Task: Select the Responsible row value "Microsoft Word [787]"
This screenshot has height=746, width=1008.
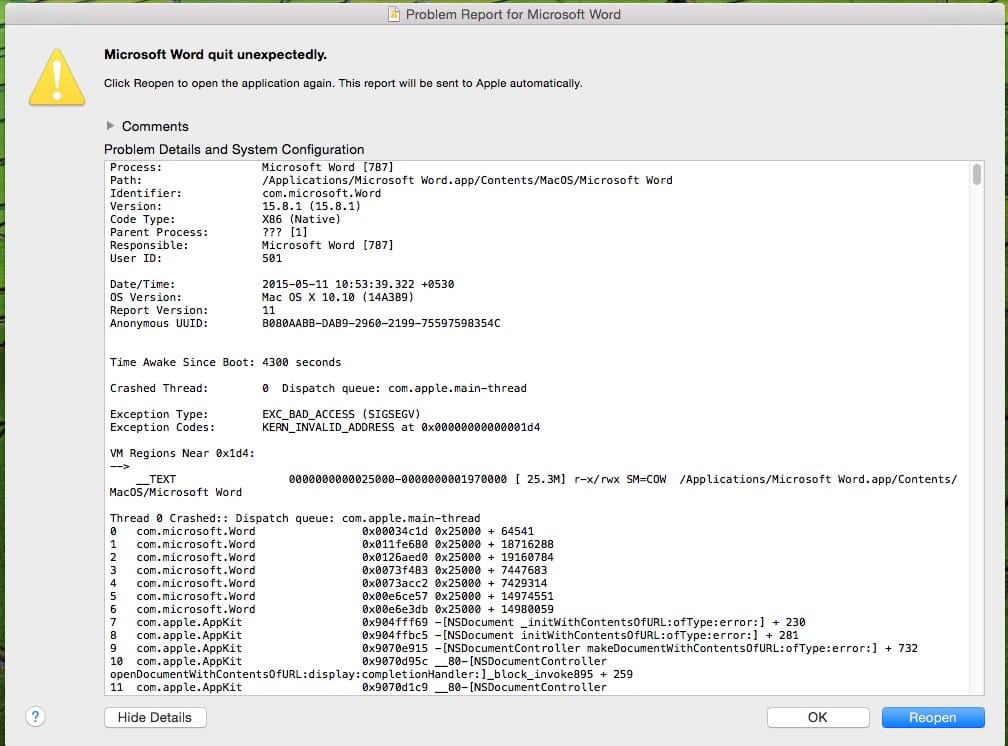Action: pos(327,245)
